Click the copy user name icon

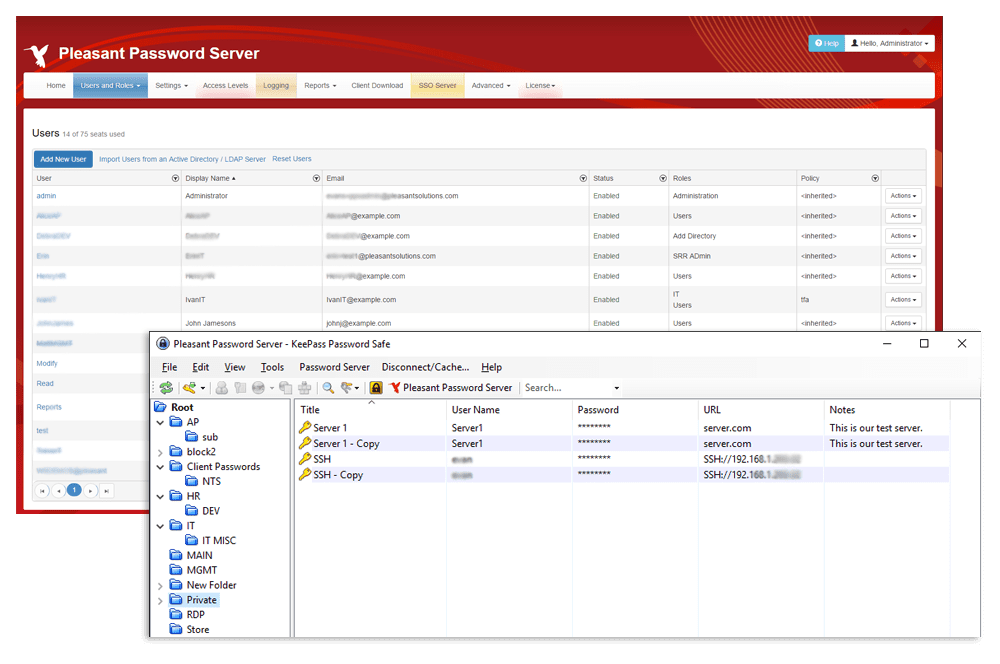coord(221,388)
